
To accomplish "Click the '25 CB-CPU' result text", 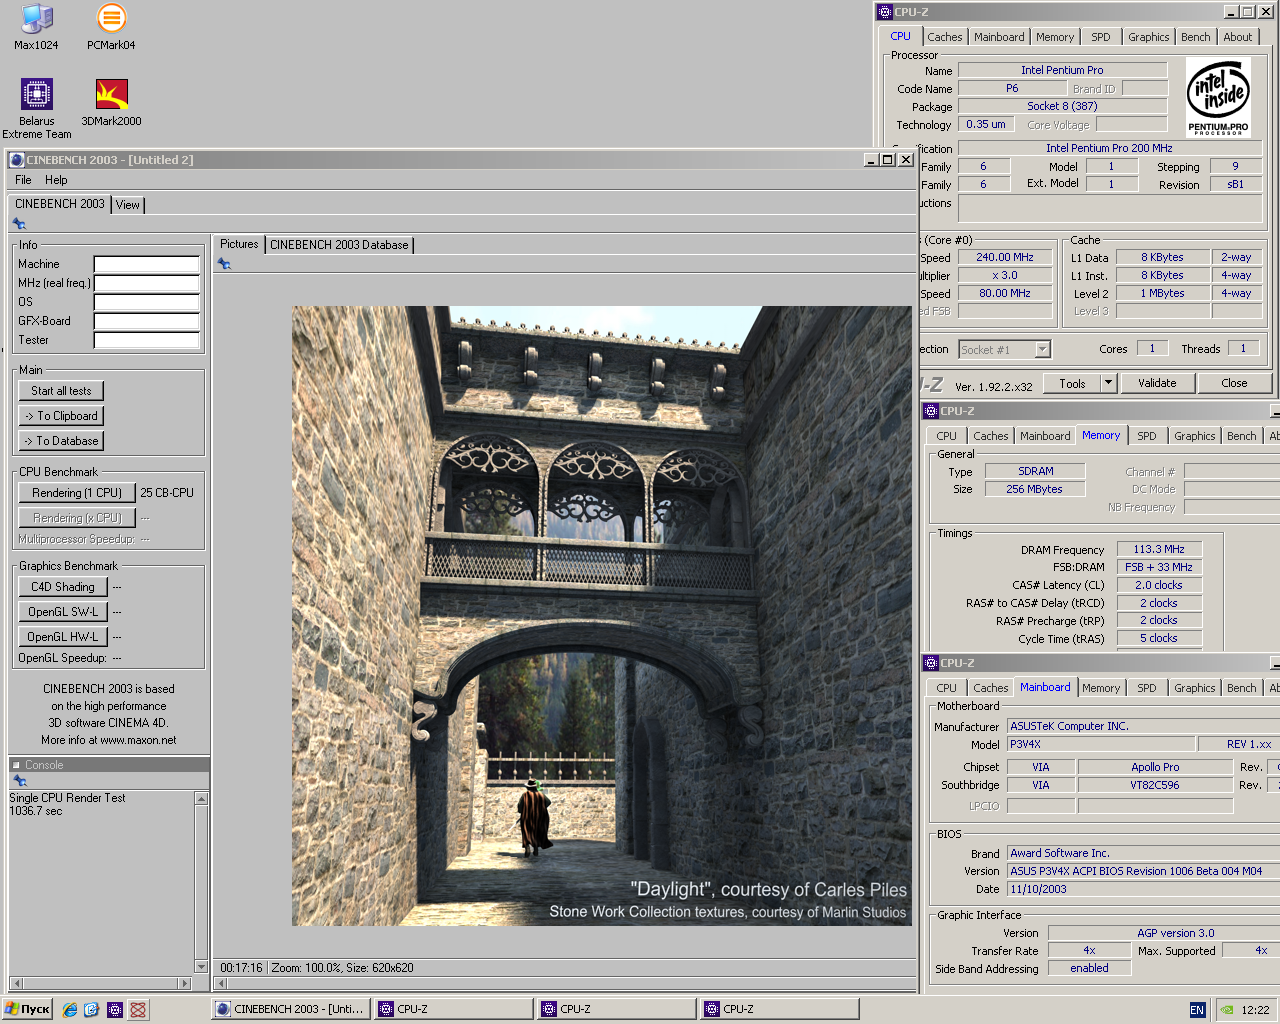I will 167,493.
